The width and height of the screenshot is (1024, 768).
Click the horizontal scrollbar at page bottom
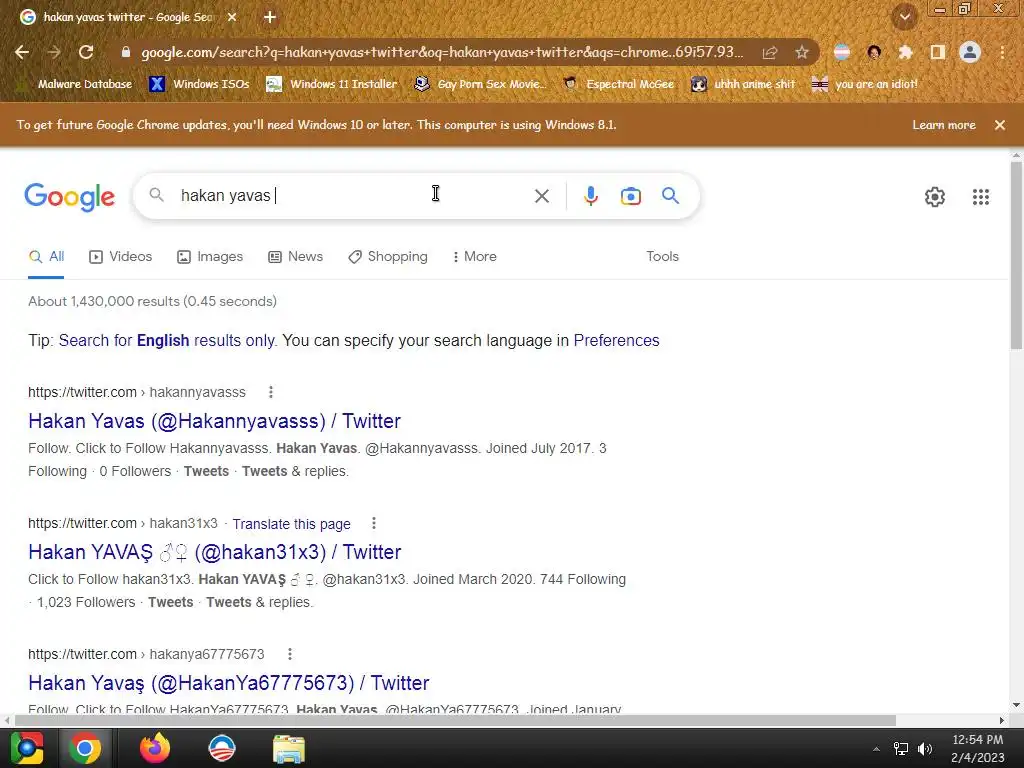coord(455,720)
